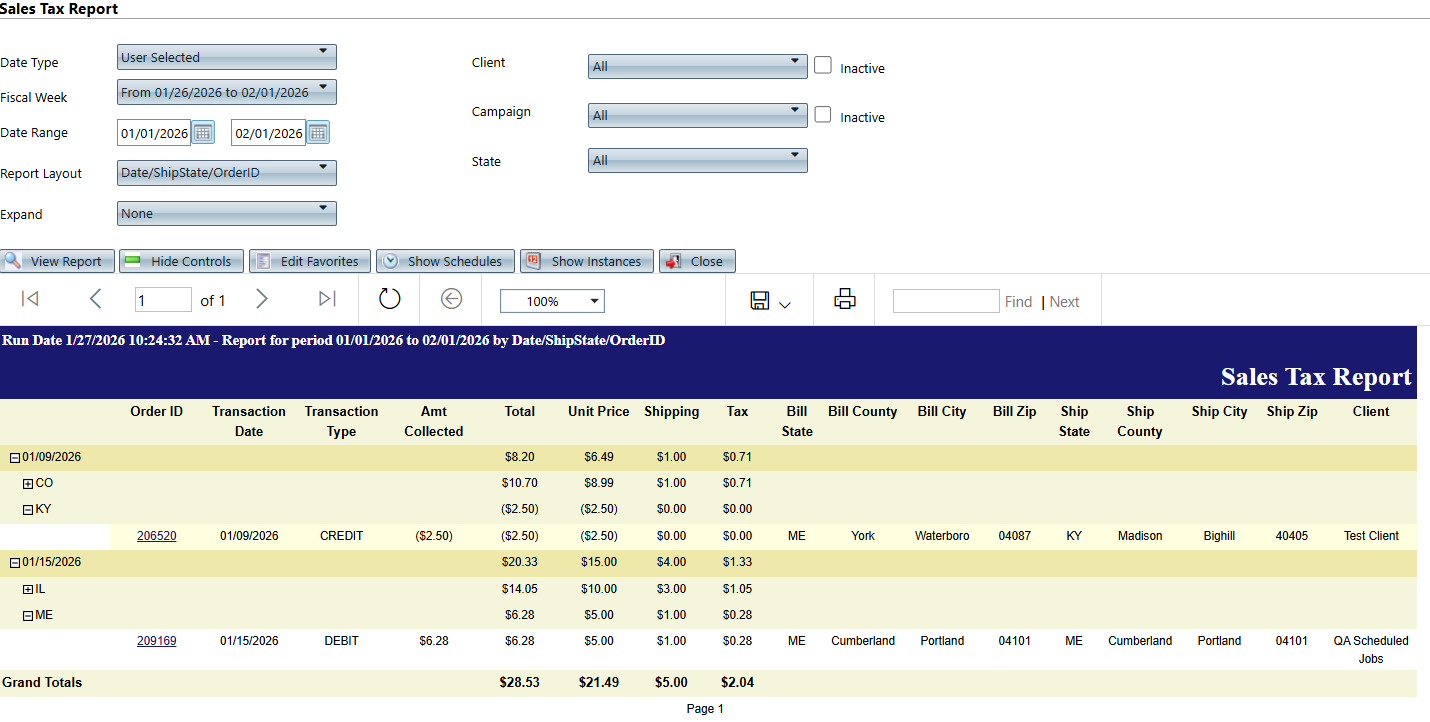Image resolution: width=1430 pixels, height=722 pixels.
Task: Open order 206520 link
Action: [x=157, y=536]
